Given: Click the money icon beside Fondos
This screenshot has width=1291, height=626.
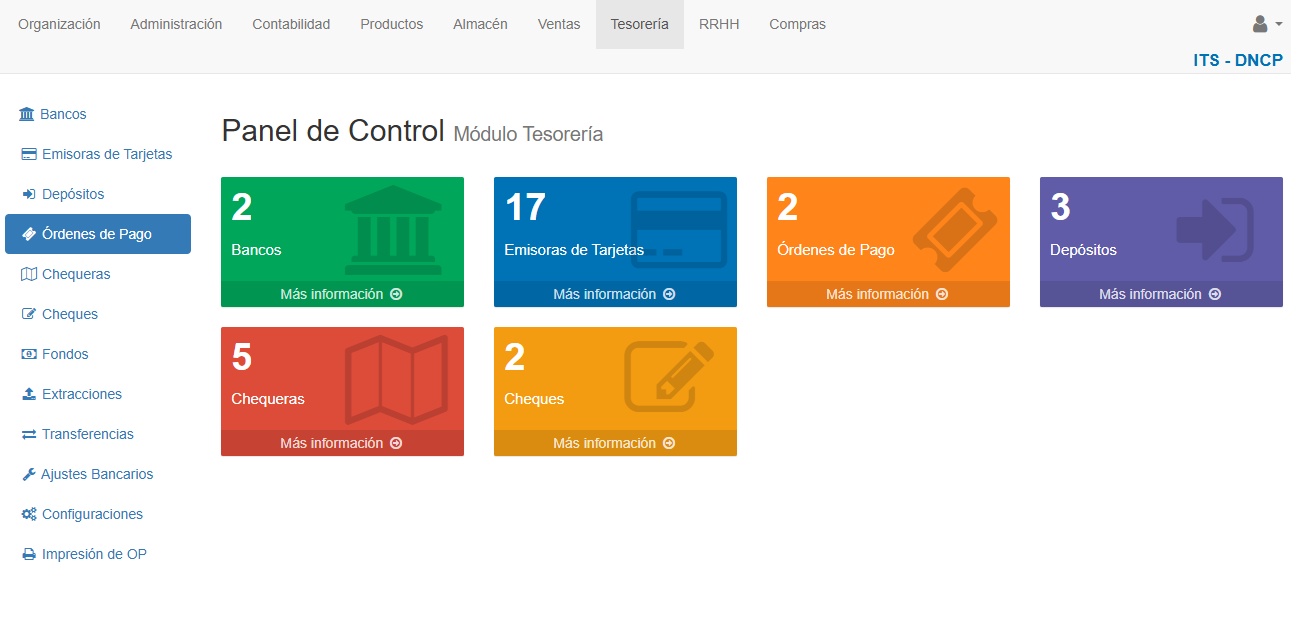Looking at the screenshot, I should 29,355.
